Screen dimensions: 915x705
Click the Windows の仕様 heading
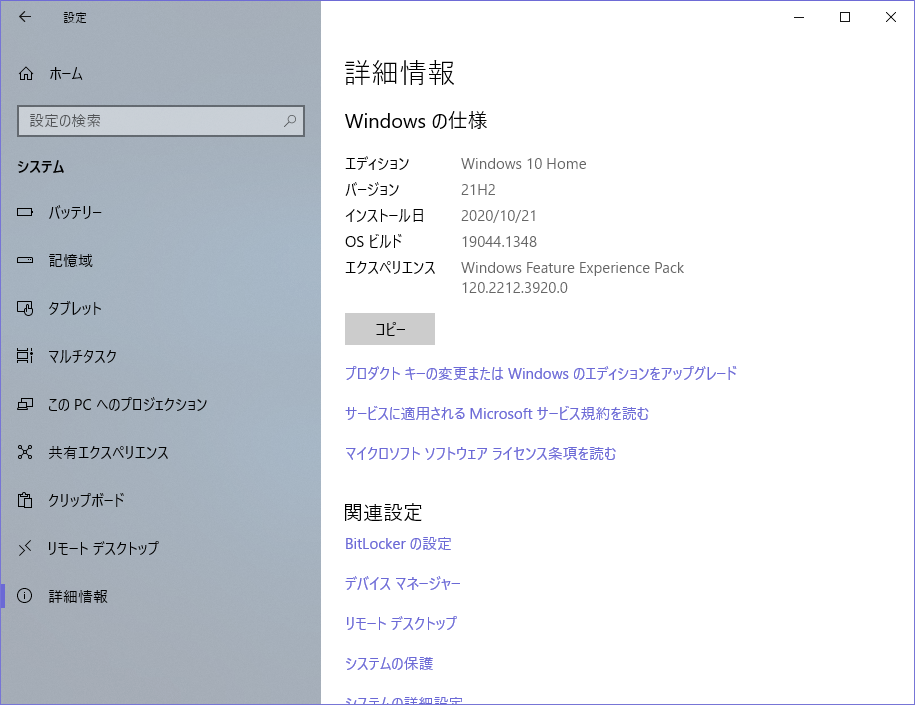click(415, 121)
